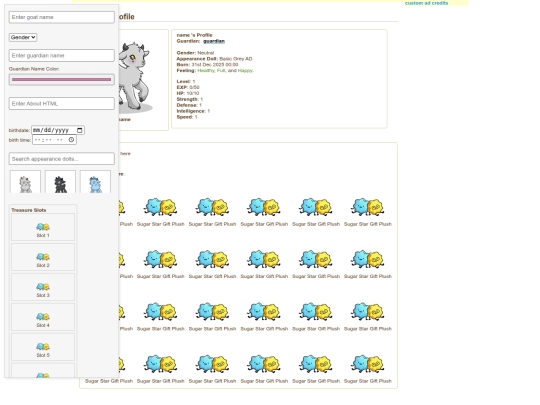Choose the Slot 4 treasure plush
The width and height of the screenshot is (540, 405).
43,317
